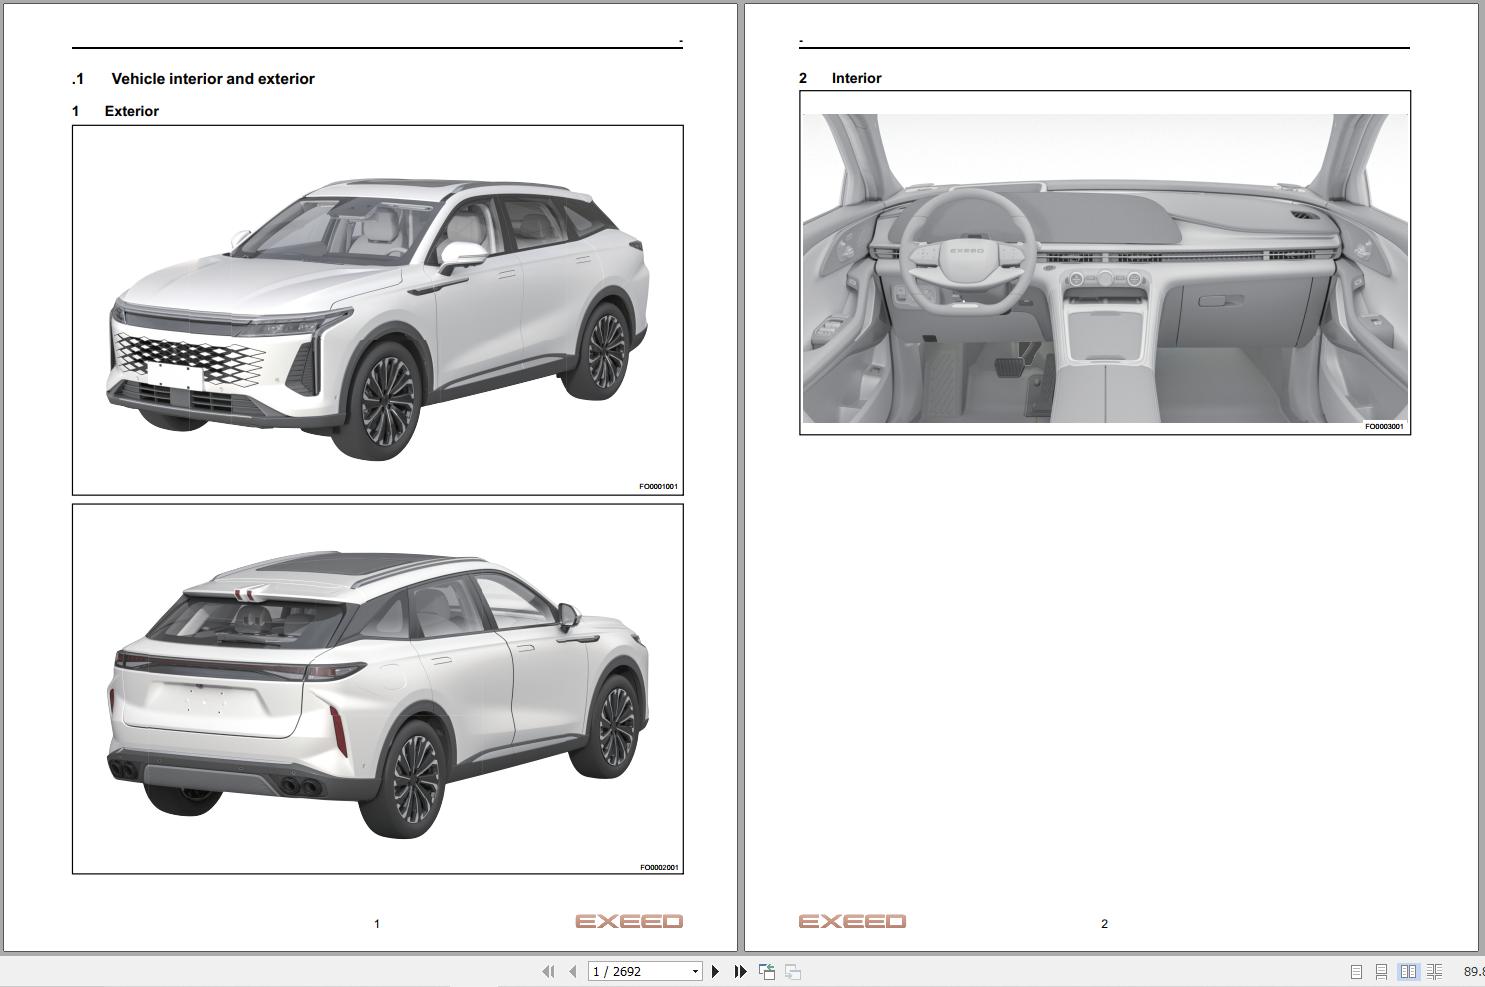Go forward to the next view
Screen dimensions: 1485x987
(793, 971)
